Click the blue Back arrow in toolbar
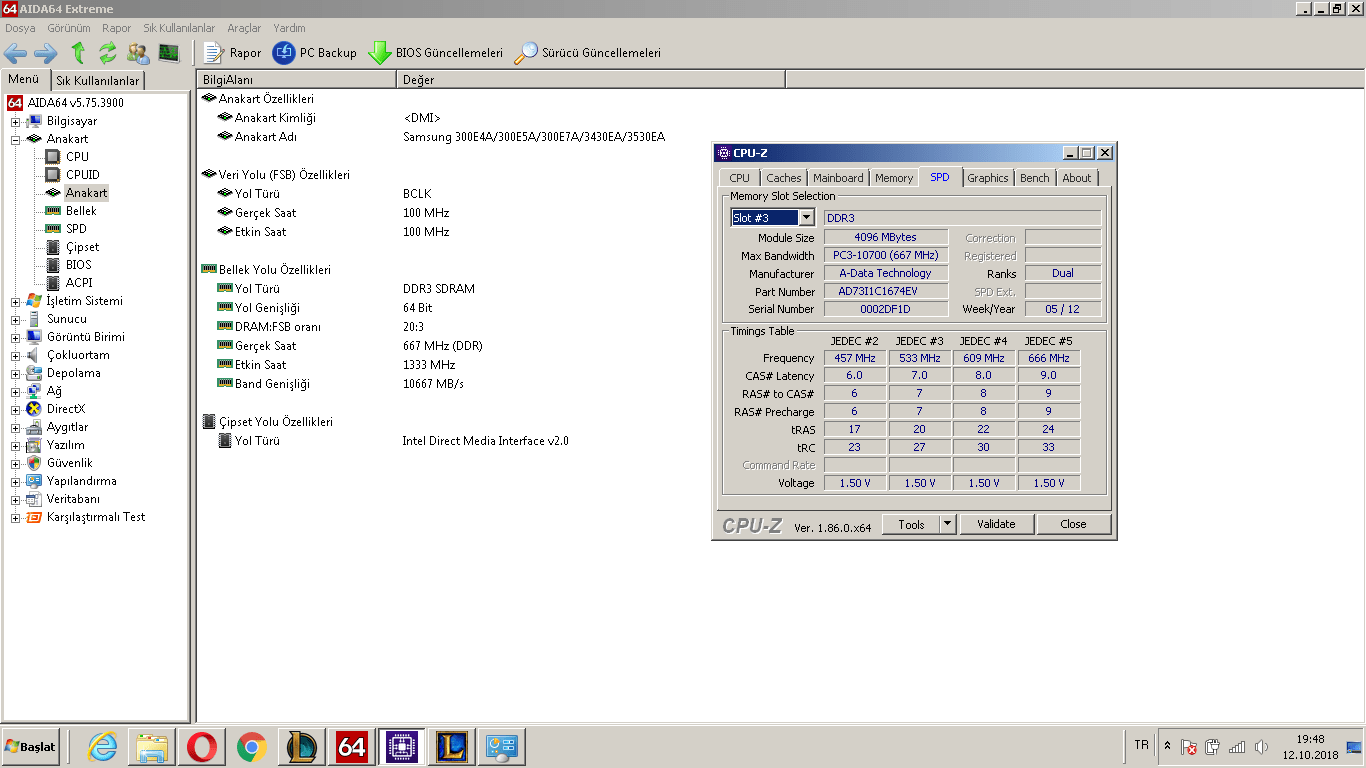 [16, 53]
